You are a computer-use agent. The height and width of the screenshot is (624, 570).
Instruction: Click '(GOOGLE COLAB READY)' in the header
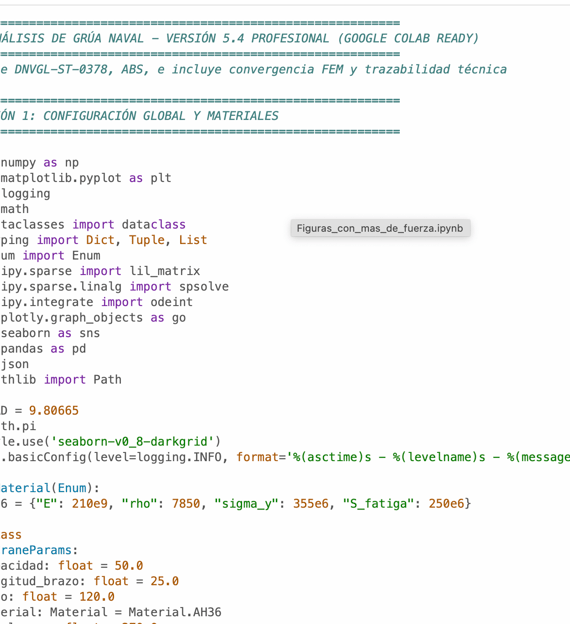[x=408, y=39]
